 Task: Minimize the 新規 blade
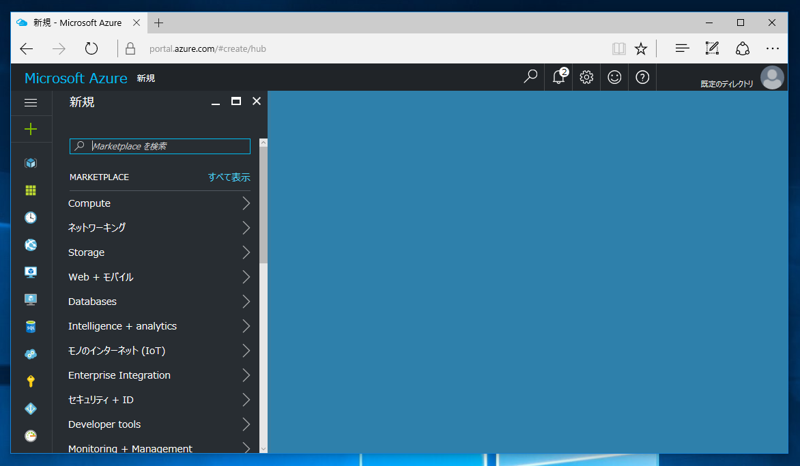[216, 102]
